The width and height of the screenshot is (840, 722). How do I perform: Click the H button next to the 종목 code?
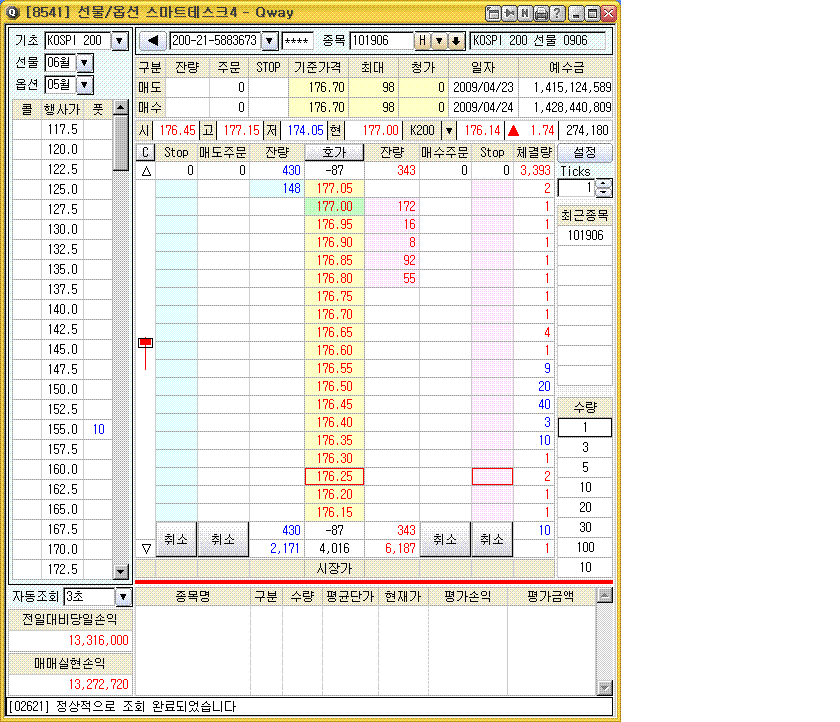point(423,41)
